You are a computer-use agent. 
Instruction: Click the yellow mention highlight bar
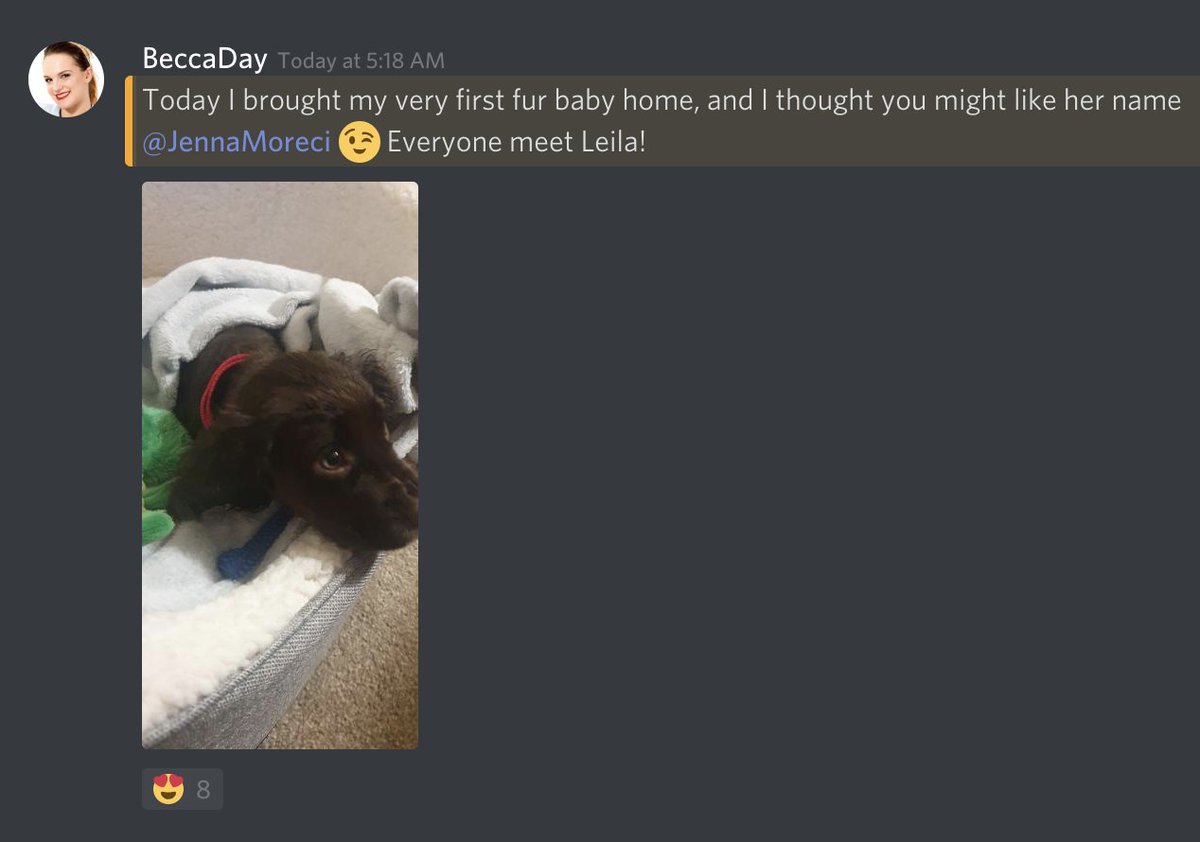tap(129, 121)
